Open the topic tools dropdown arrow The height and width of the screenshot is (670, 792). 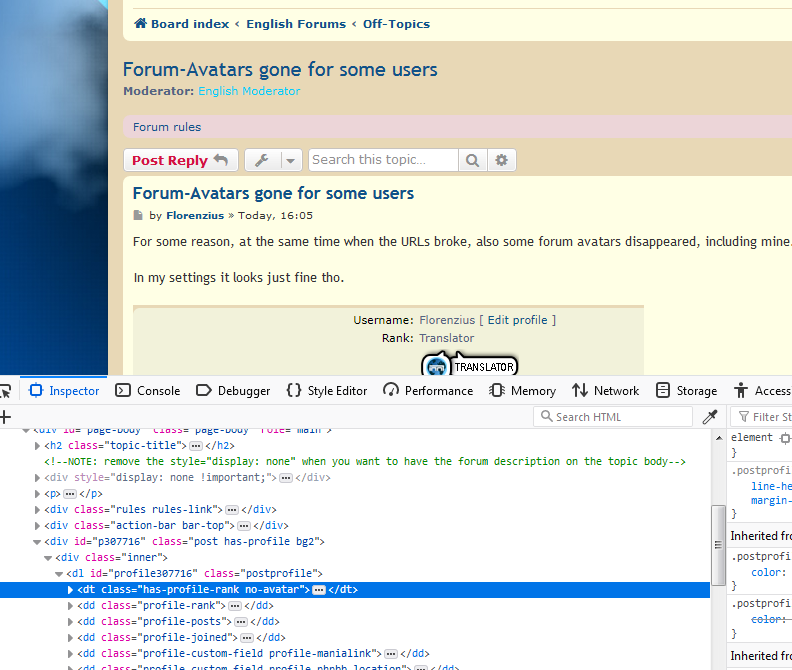[x=290, y=160]
